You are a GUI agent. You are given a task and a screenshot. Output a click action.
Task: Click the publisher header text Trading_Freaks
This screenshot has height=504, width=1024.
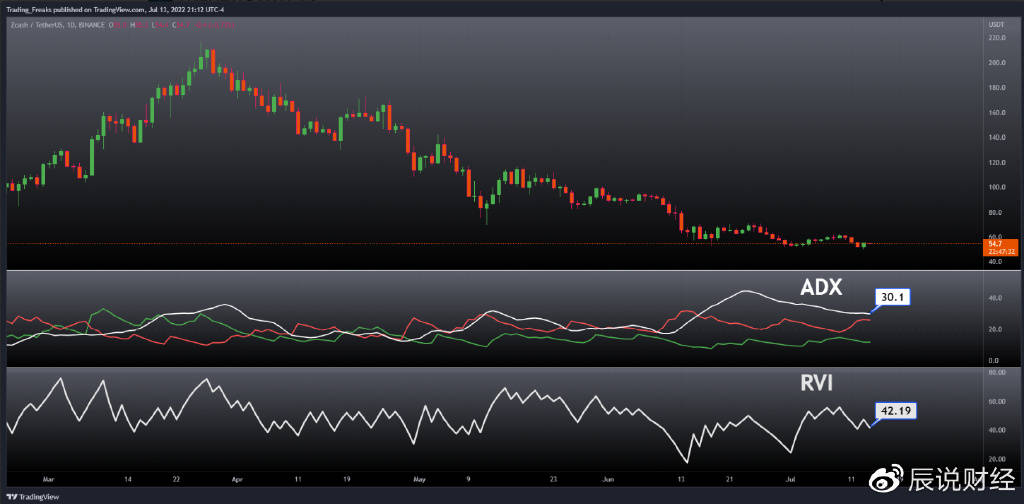pyautogui.click(x=30, y=9)
